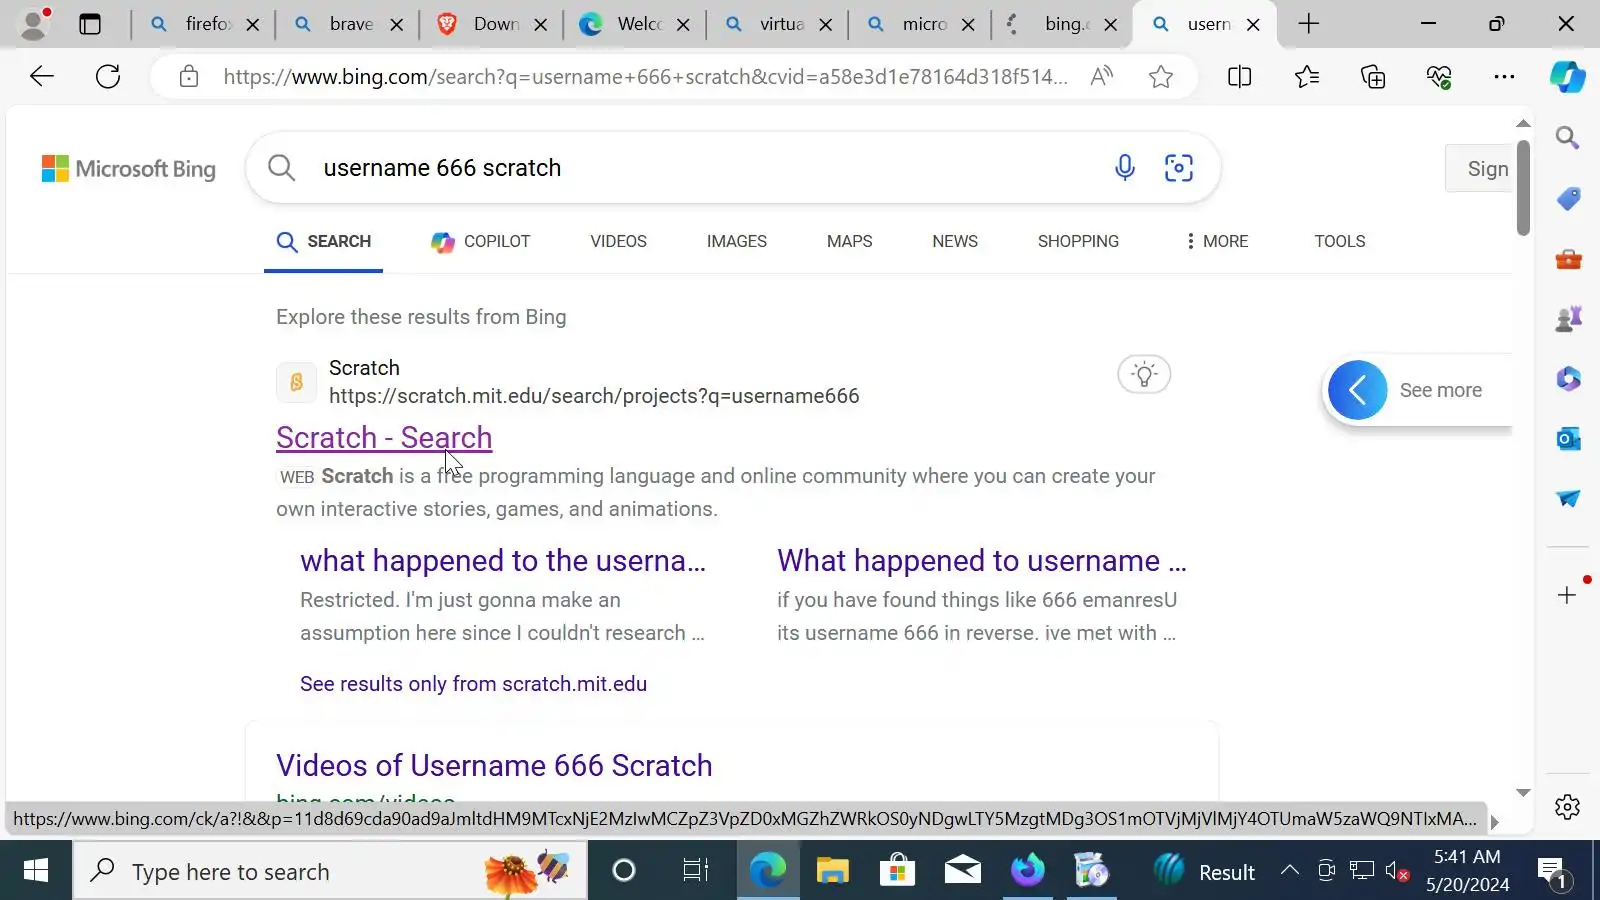Open 'what happened to the userna…' link

pos(503,561)
